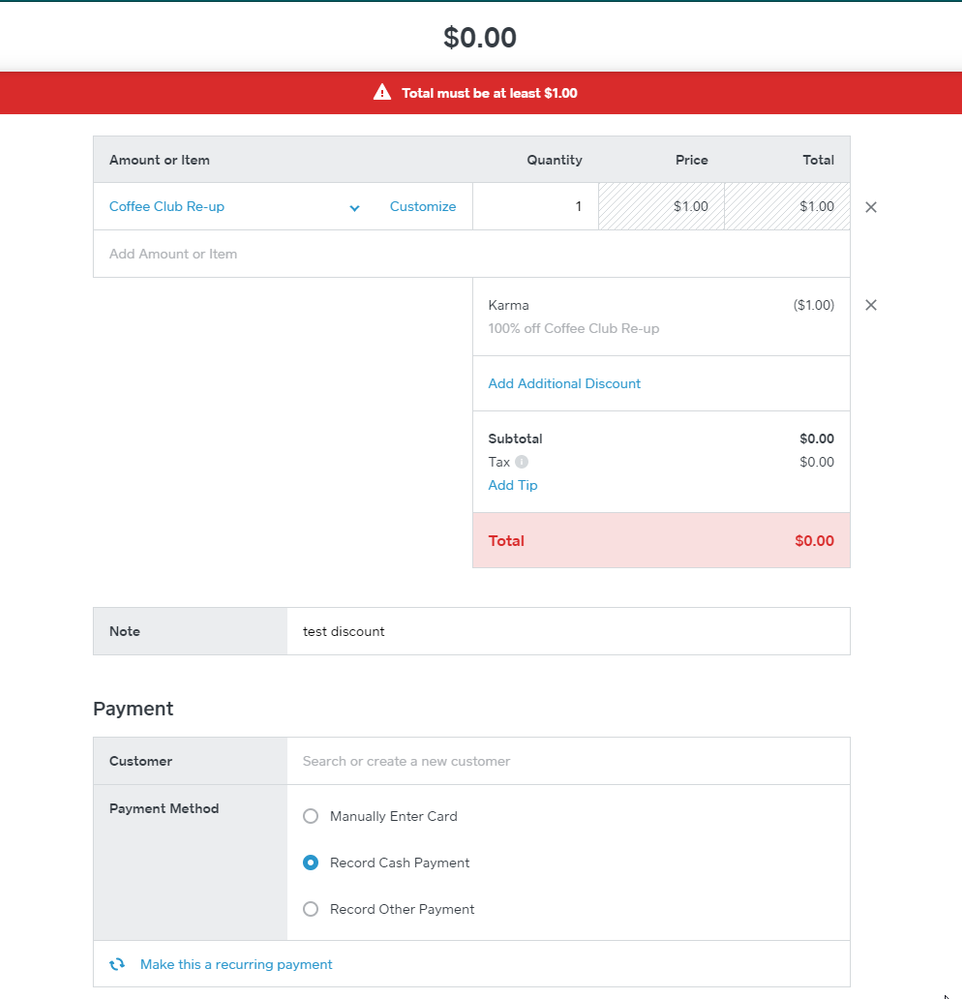Select Manually Enter Card payment method
The height and width of the screenshot is (999, 962).
311,816
